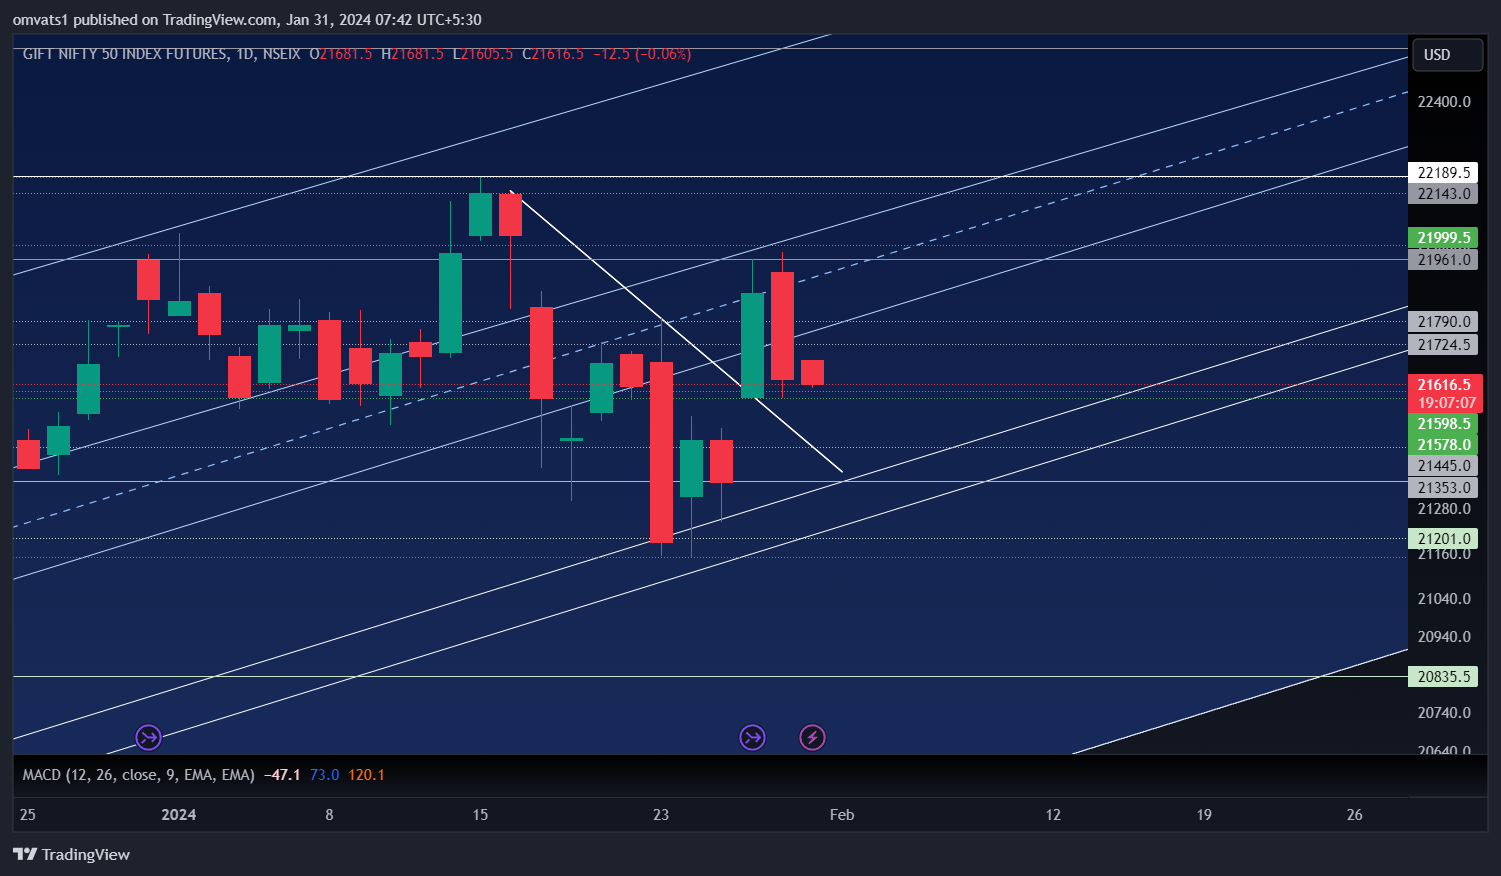1501x876 pixels.
Task: Click the purple arrow event marker near Jan 26
Action: (x=752, y=738)
